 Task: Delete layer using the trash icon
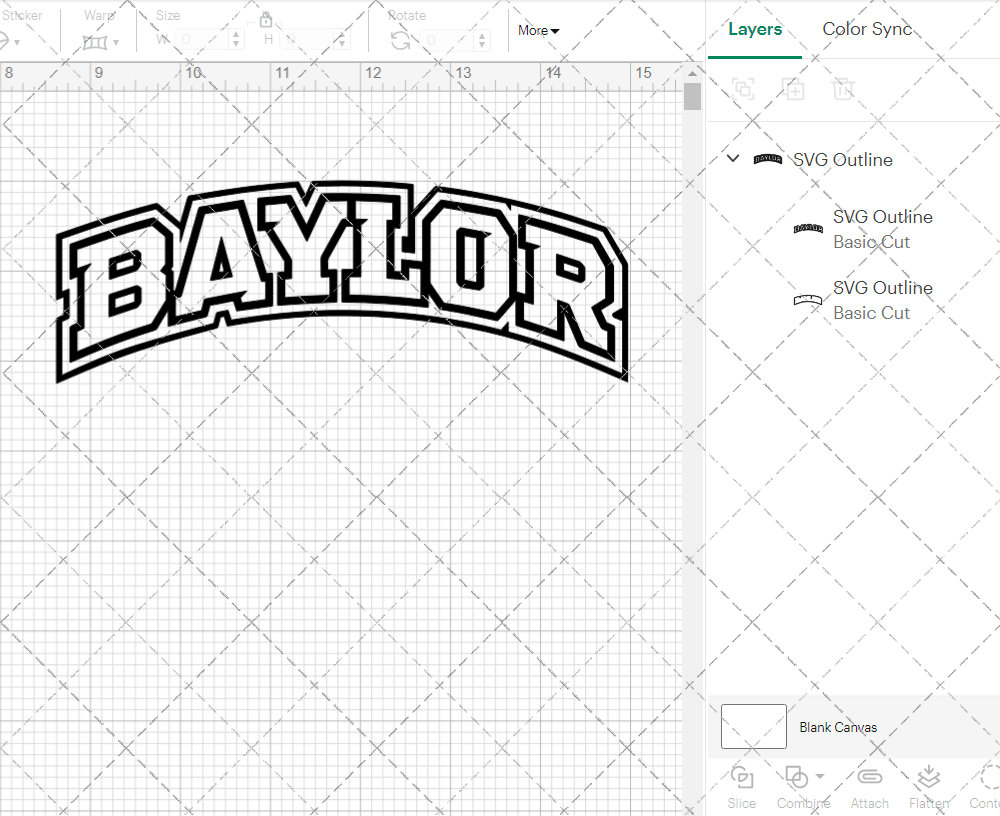[x=843, y=89]
